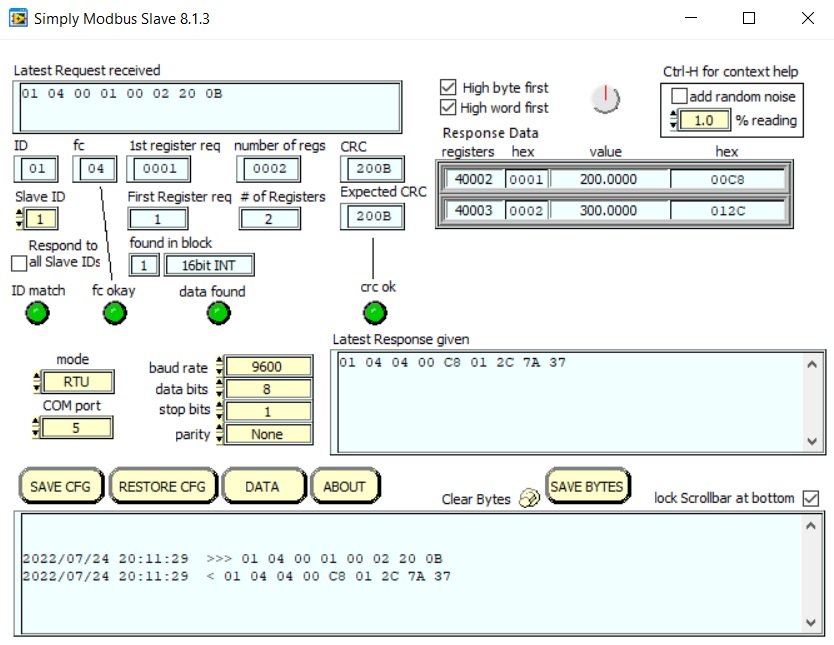The height and width of the screenshot is (645, 834).
Task: Click scroll-down arrow in byte log
Action: click(811, 622)
